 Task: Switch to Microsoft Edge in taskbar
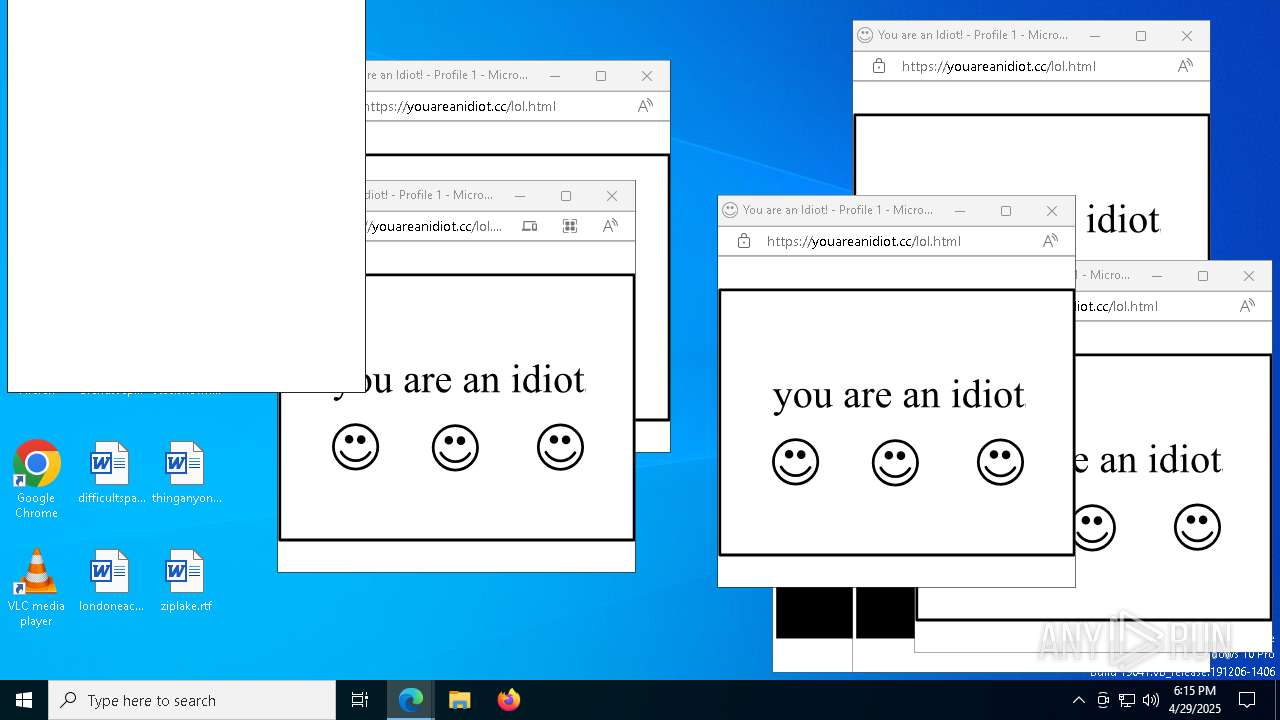[411, 700]
